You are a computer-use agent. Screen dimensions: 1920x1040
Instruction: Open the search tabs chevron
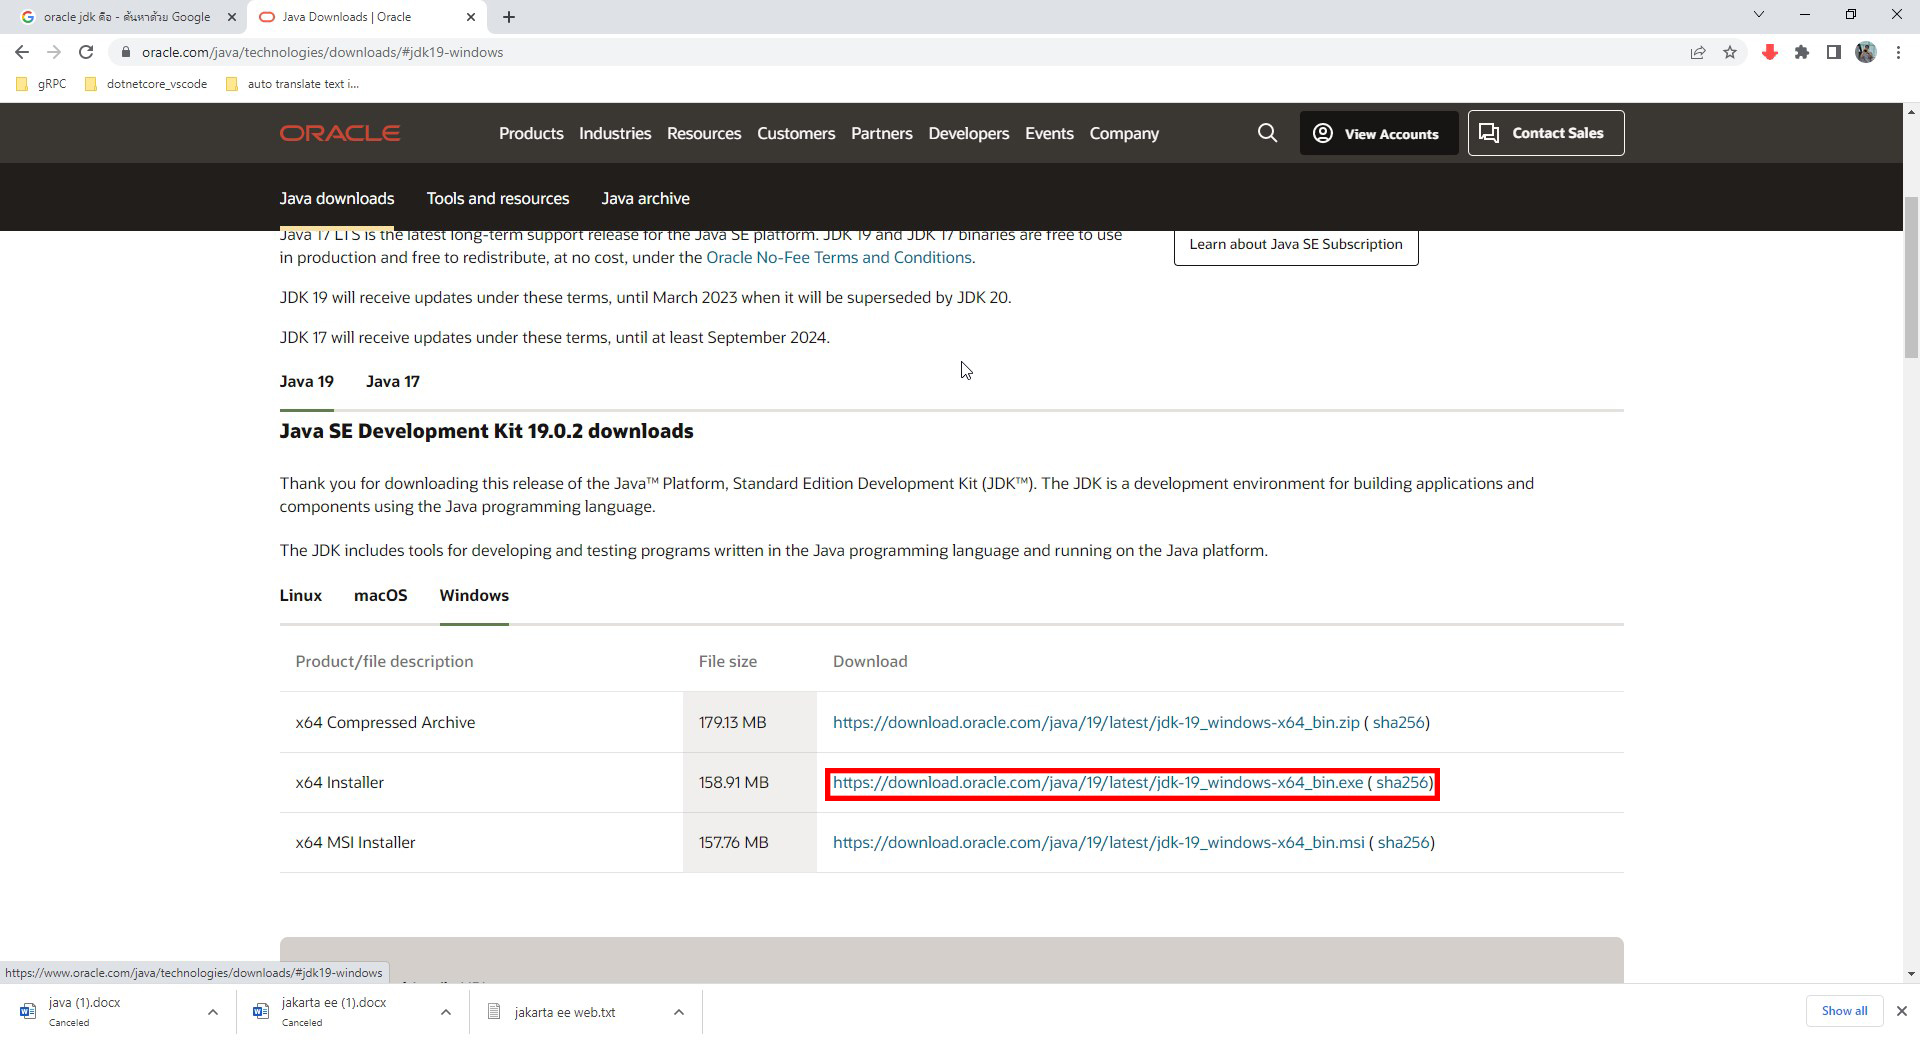(x=1759, y=15)
